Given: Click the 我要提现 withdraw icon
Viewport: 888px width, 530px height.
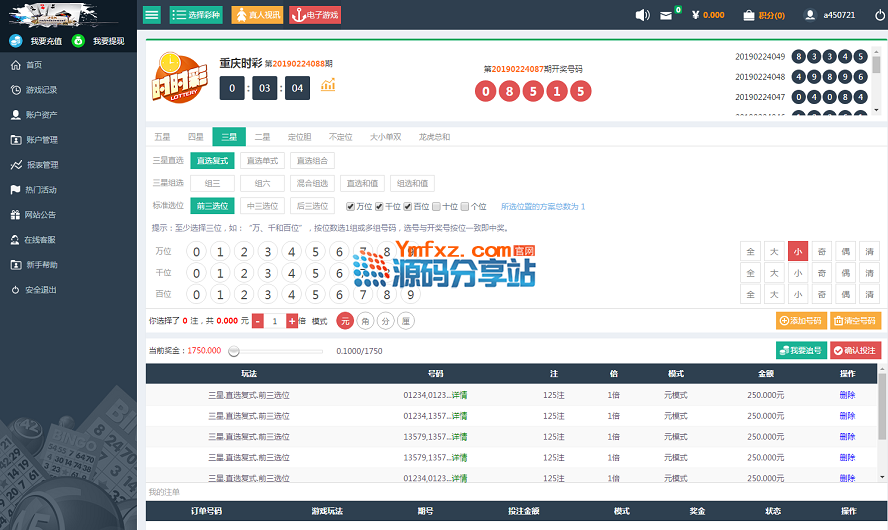Looking at the screenshot, I should point(78,41).
